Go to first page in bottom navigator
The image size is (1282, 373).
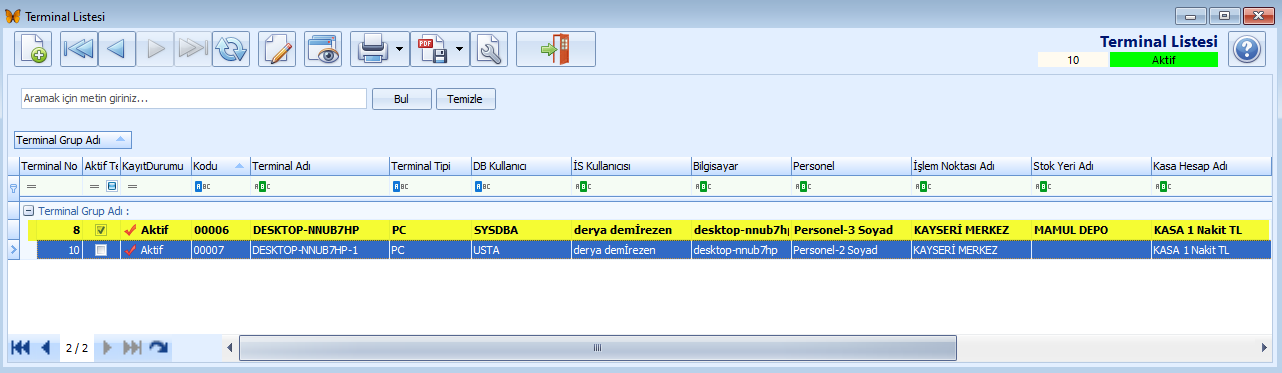(x=20, y=347)
